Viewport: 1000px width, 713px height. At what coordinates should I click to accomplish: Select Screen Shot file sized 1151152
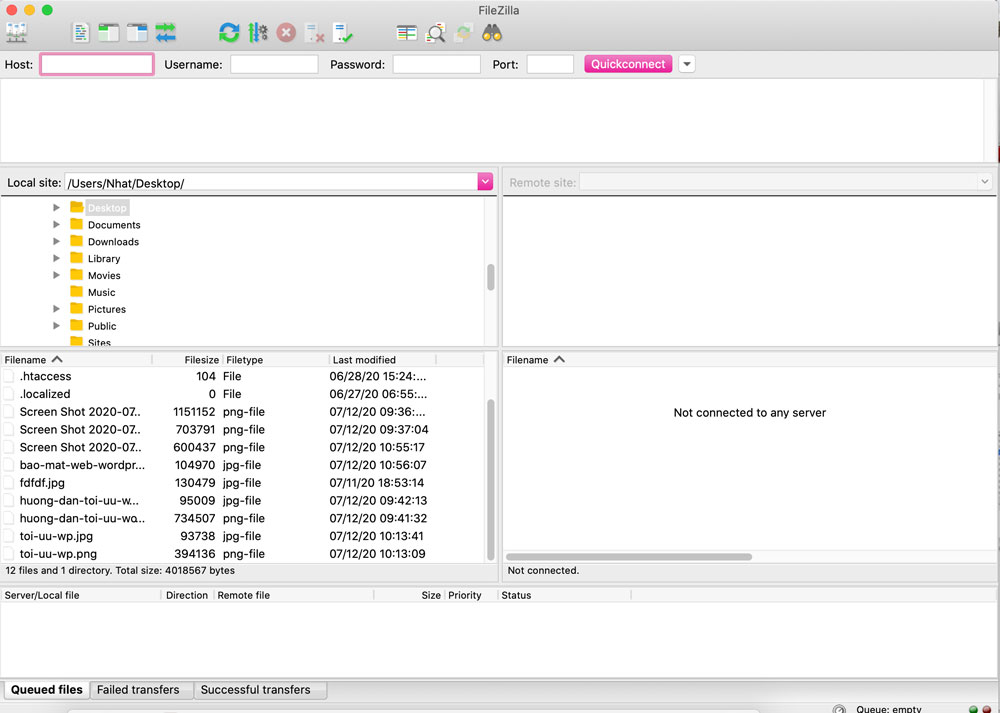pyautogui.click(x=242, y=412)
